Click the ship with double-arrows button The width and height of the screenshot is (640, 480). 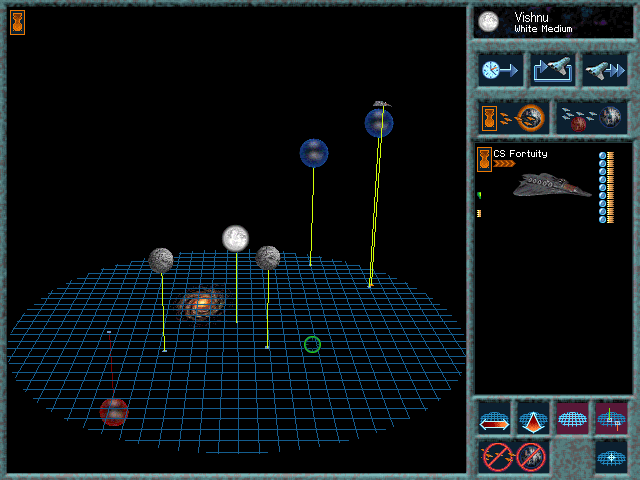coord(604,70)
